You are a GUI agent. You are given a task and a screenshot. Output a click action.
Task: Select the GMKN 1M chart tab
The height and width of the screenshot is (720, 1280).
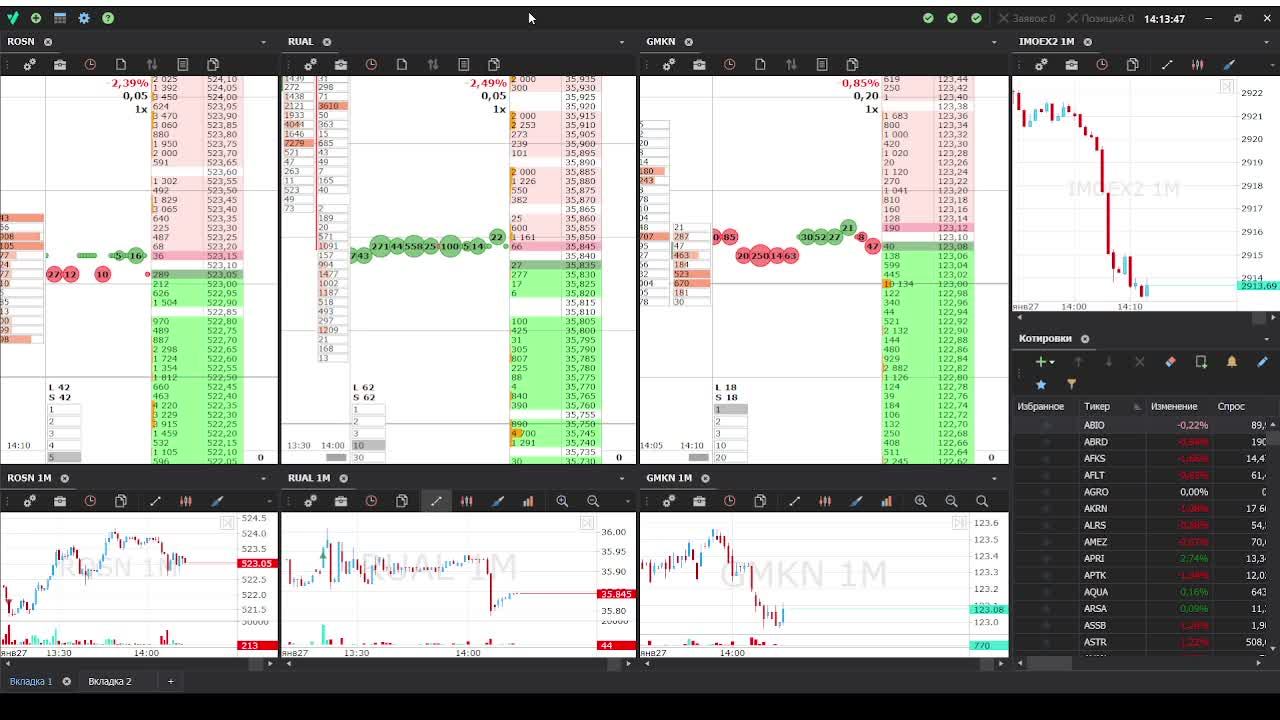[669, 478]
